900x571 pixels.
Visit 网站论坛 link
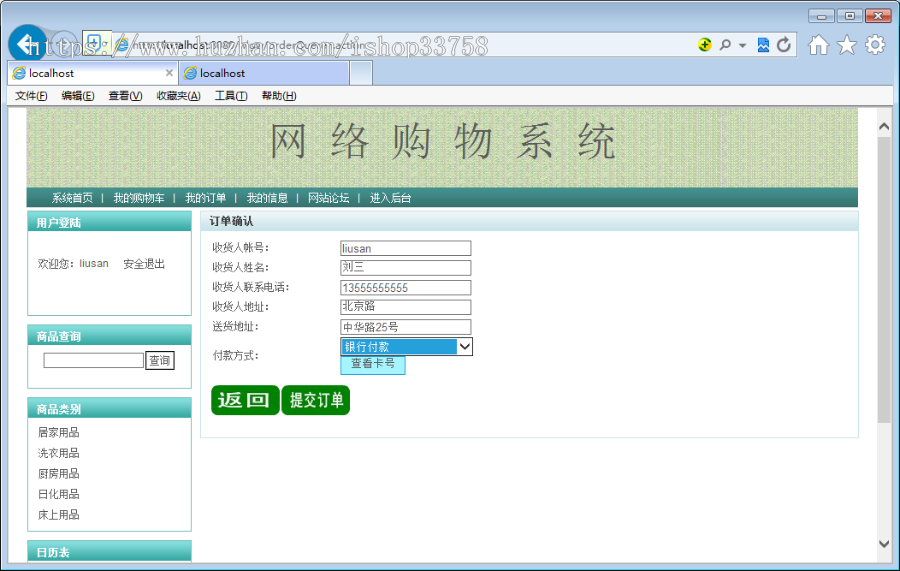(x=328, y=198)
